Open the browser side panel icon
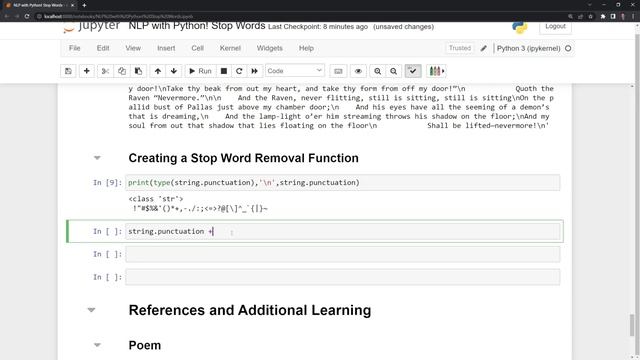The height and width of the screenshot is (360, 640). tap(613, 16)
